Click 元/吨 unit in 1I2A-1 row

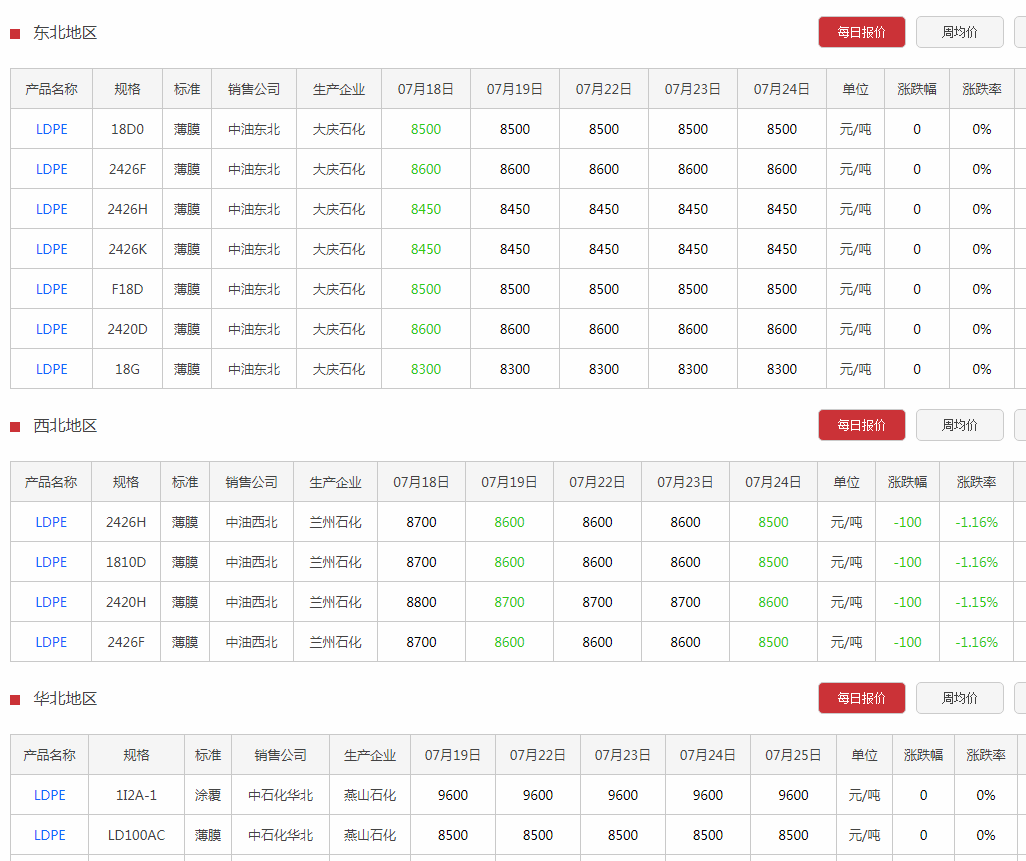[864, 795]
